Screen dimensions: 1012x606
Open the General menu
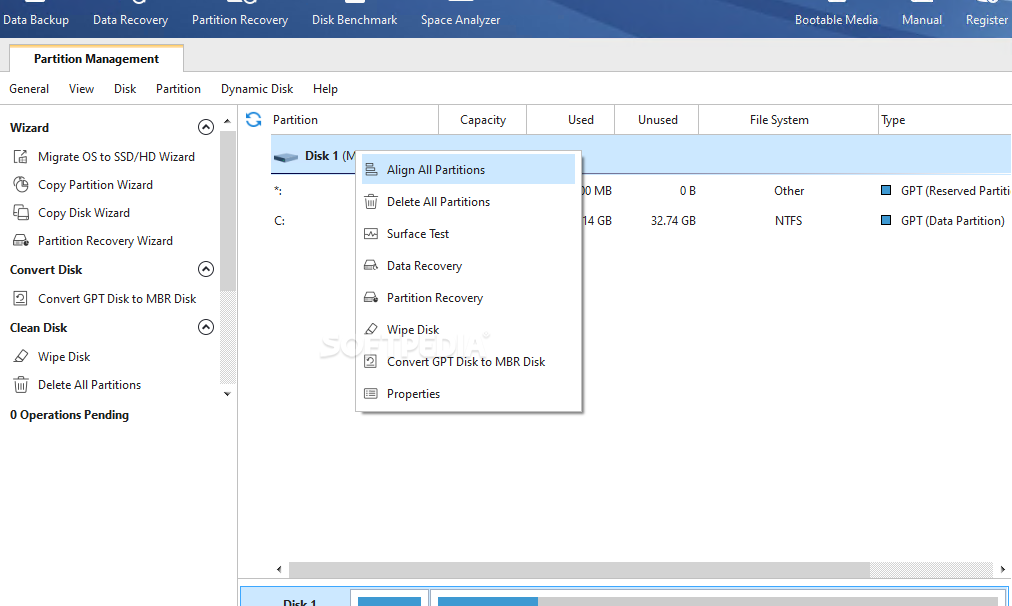click(x=29, y=89)
